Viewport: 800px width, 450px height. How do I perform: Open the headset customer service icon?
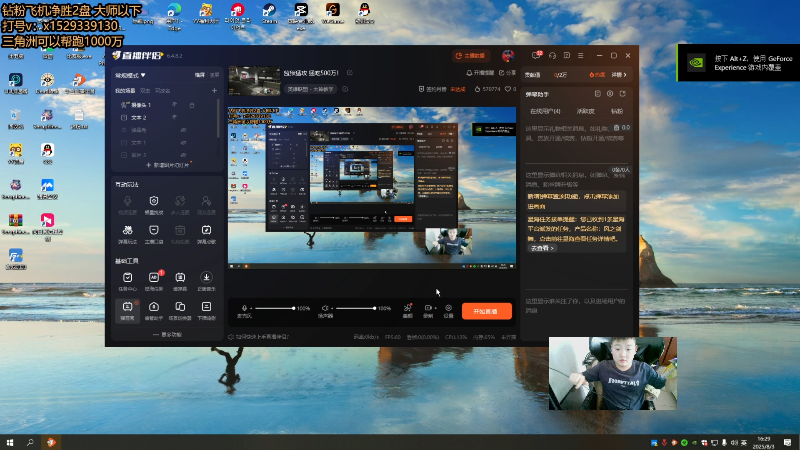(552, 56)
